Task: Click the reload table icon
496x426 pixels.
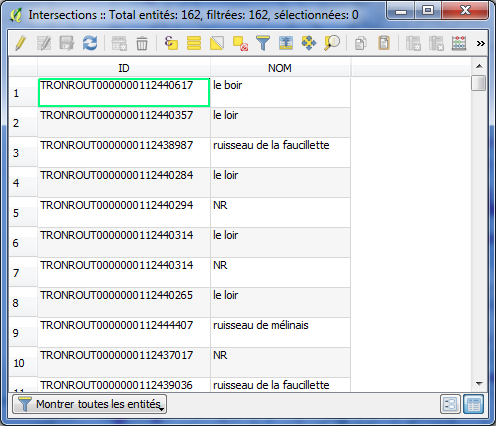Action: (x=90, y=43)
